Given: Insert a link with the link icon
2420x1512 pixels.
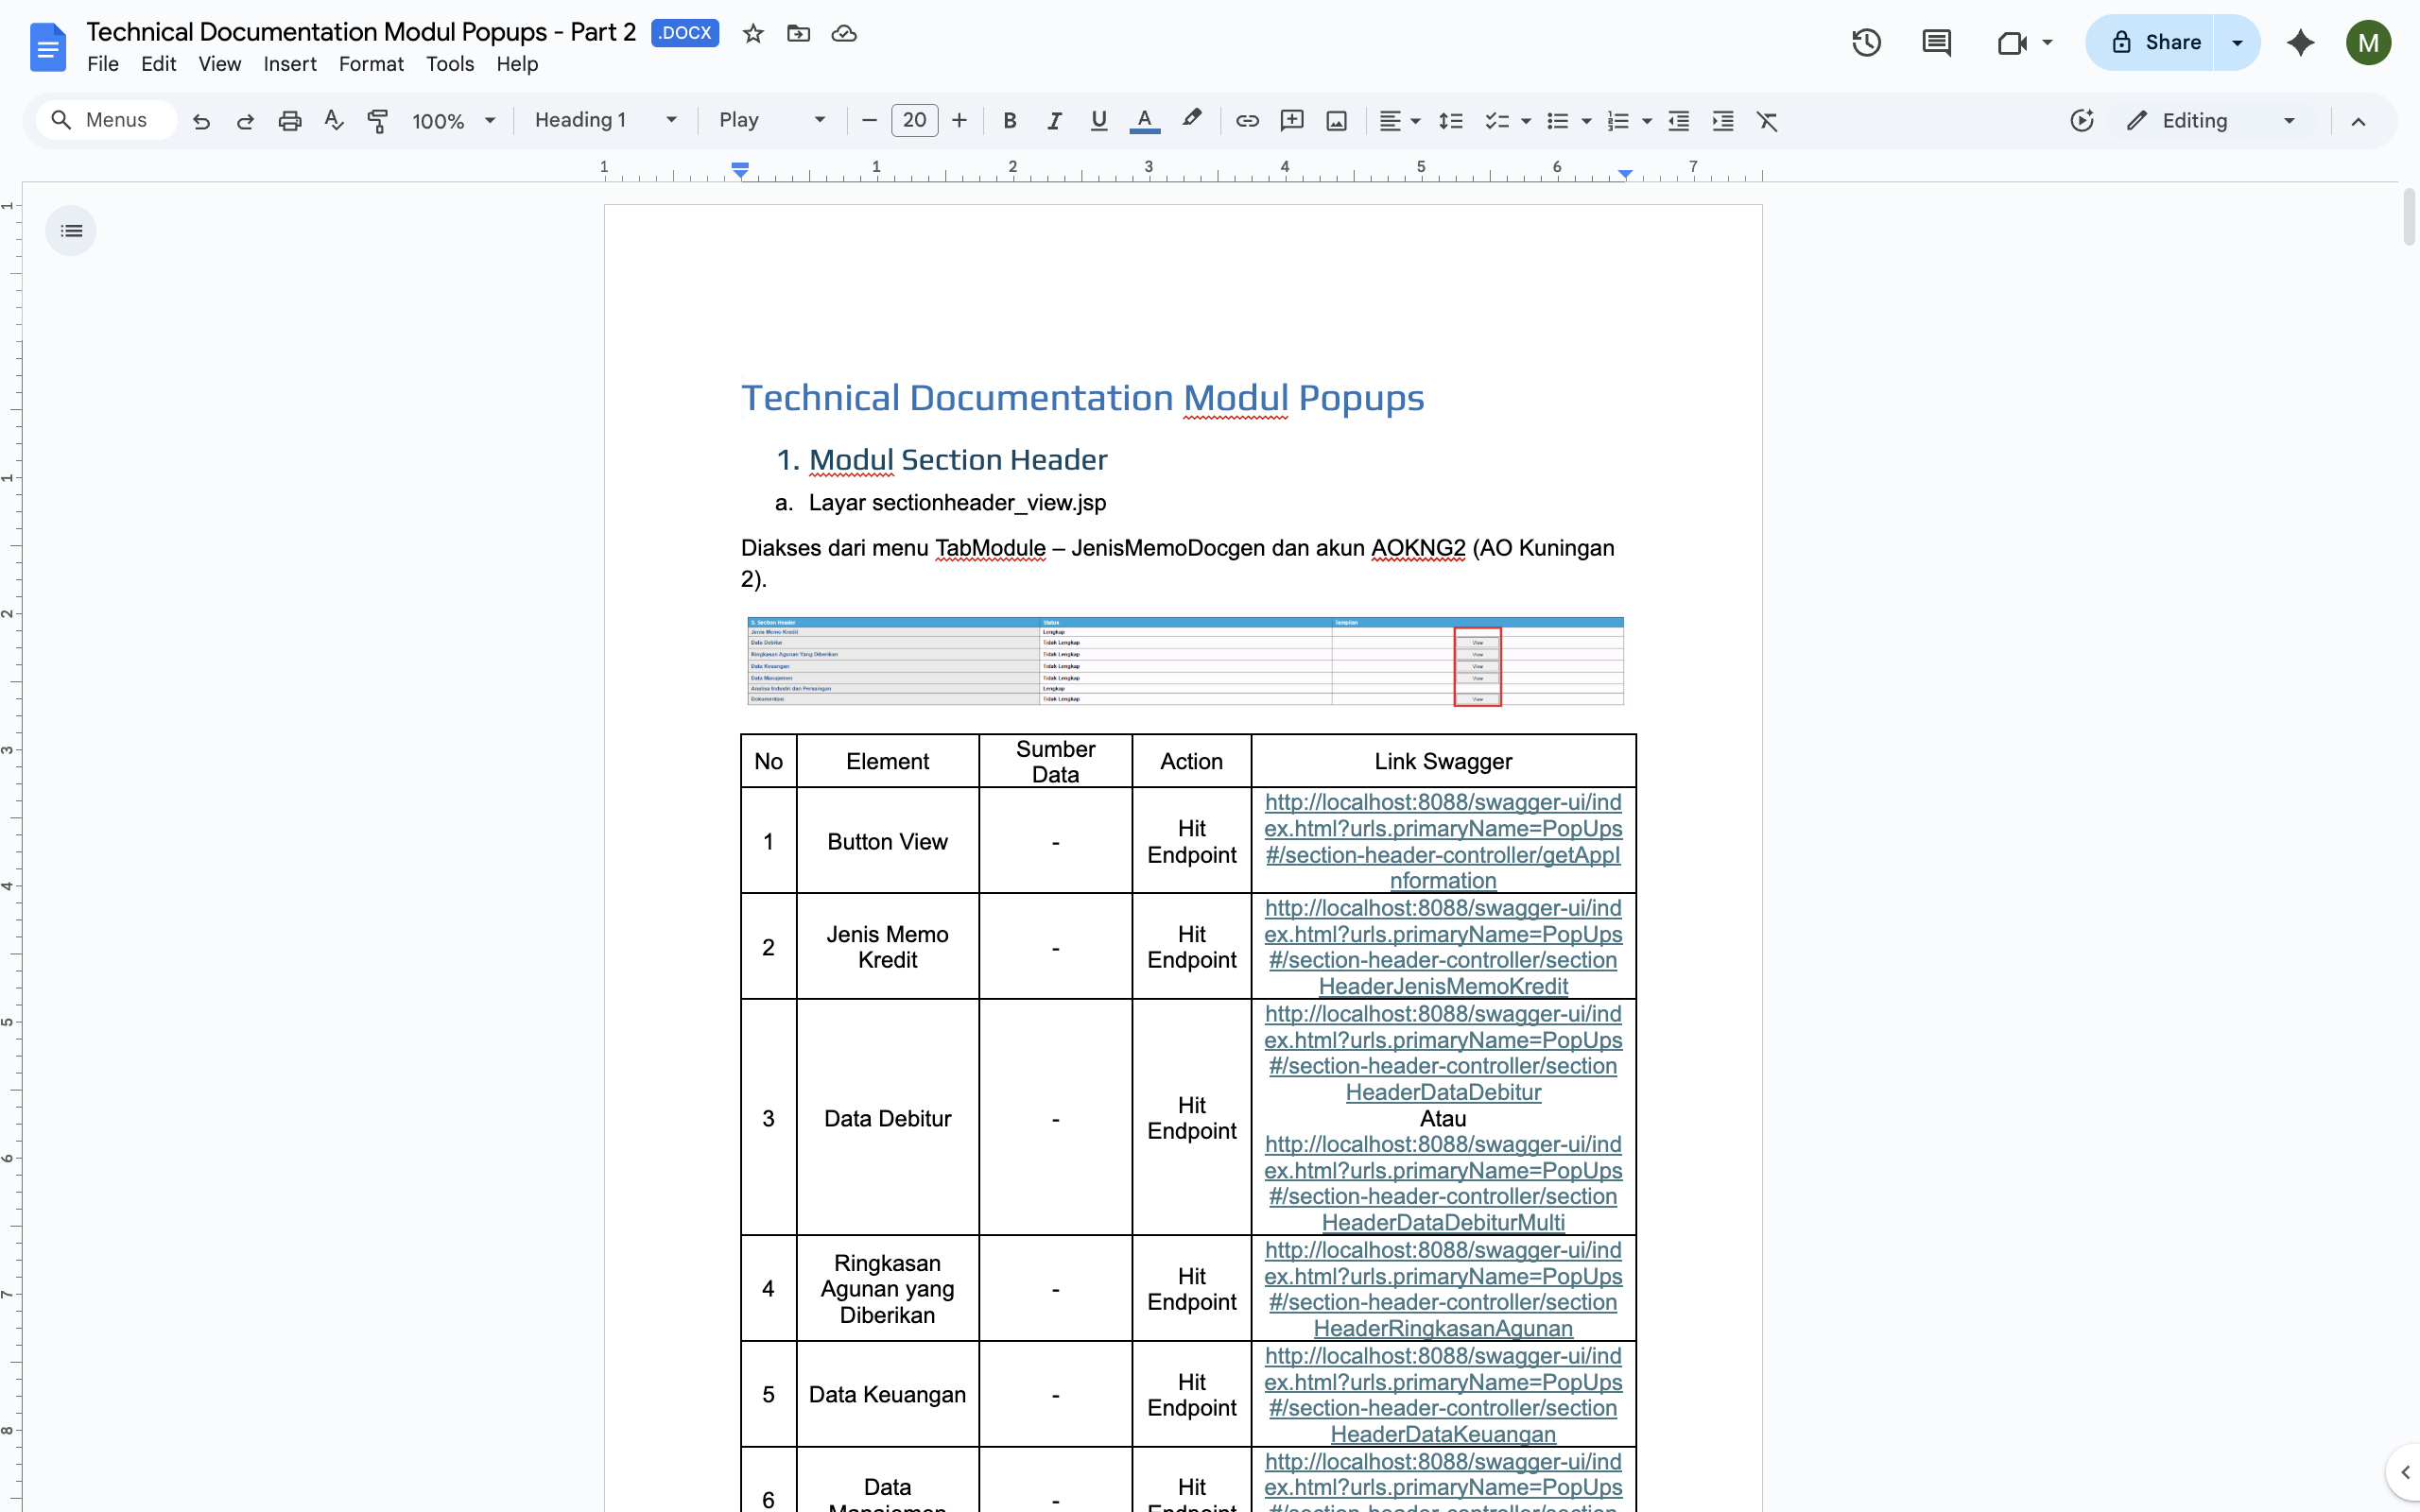Looking at the screenshot, I should click(x=1246, y=121).
